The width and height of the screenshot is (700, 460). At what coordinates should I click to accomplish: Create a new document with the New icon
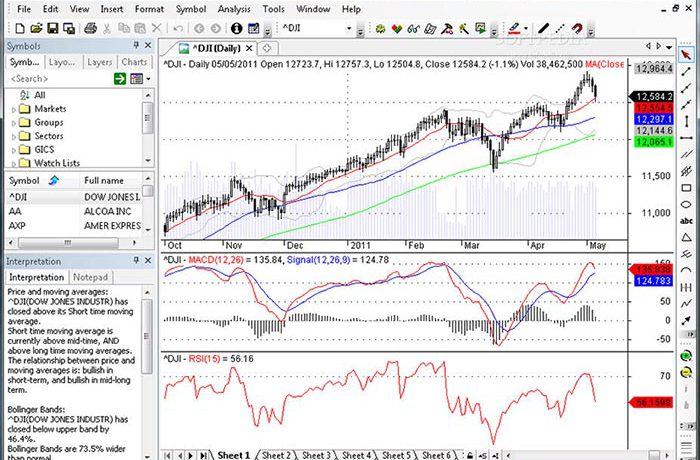click(20, 29)
